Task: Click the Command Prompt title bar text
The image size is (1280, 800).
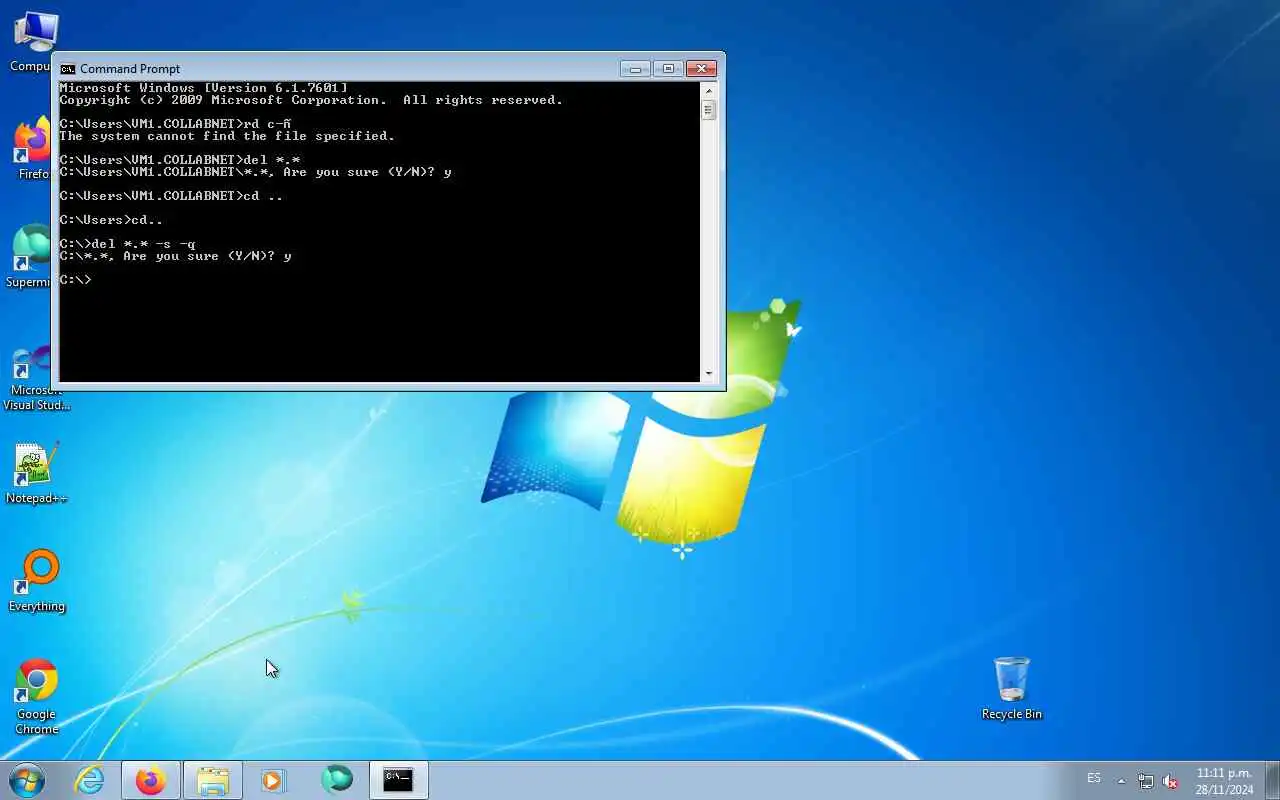Action: (x=130, y=69)
